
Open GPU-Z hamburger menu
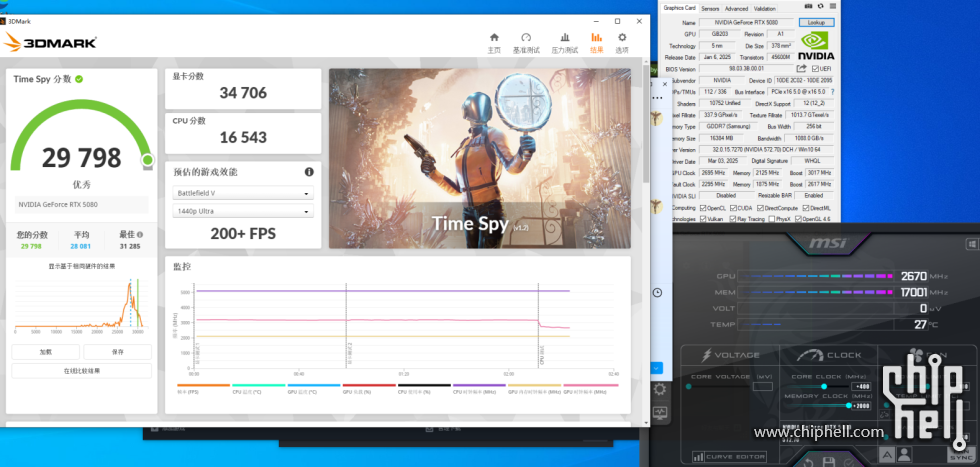[832, 6]
